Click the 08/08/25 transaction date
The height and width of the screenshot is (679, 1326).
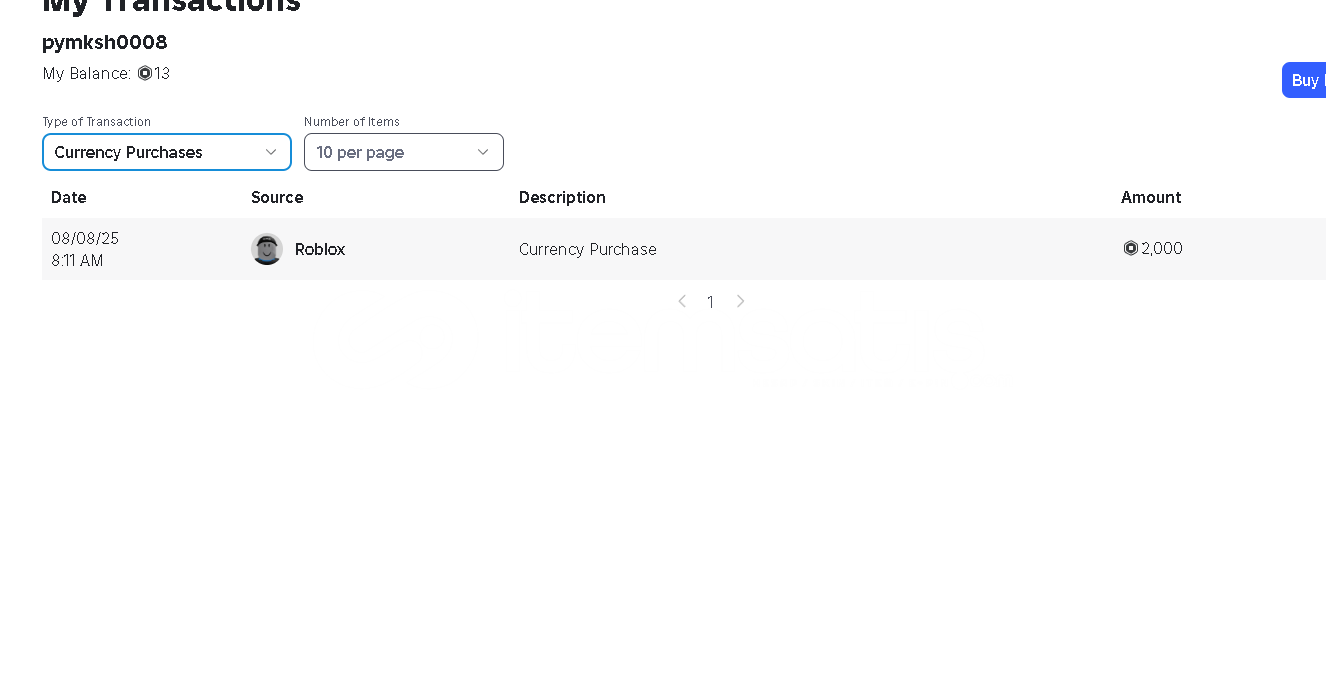(x=85, y=238)
